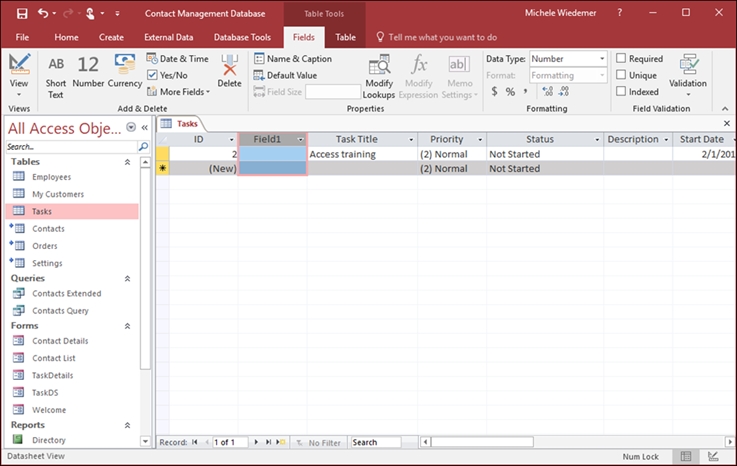Enable the Indexed checkbox

621,91
